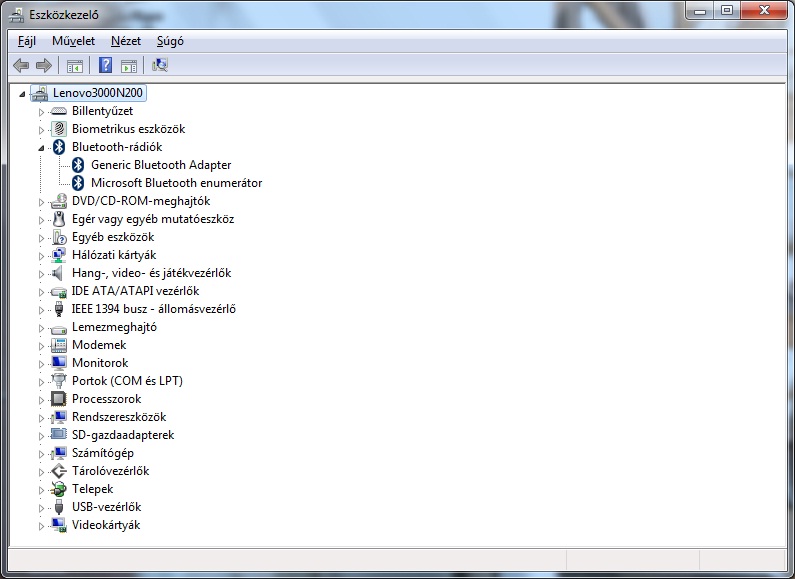795x579 pixels.
Task: Select Microsoft Bluetooth enumerátor device
Action: (x=176, y=183)
